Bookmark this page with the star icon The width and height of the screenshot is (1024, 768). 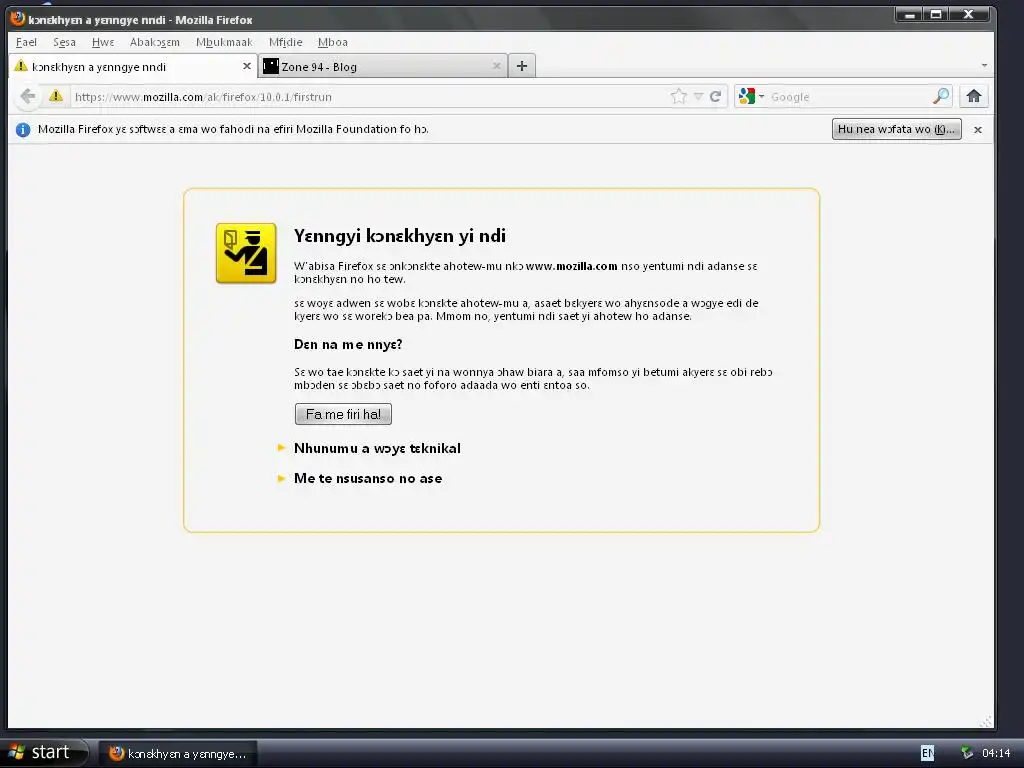click(679, 97)
